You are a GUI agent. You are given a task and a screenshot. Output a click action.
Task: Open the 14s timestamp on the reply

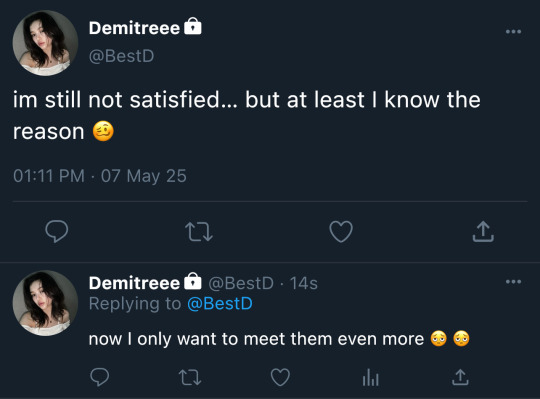pos(303,283)
